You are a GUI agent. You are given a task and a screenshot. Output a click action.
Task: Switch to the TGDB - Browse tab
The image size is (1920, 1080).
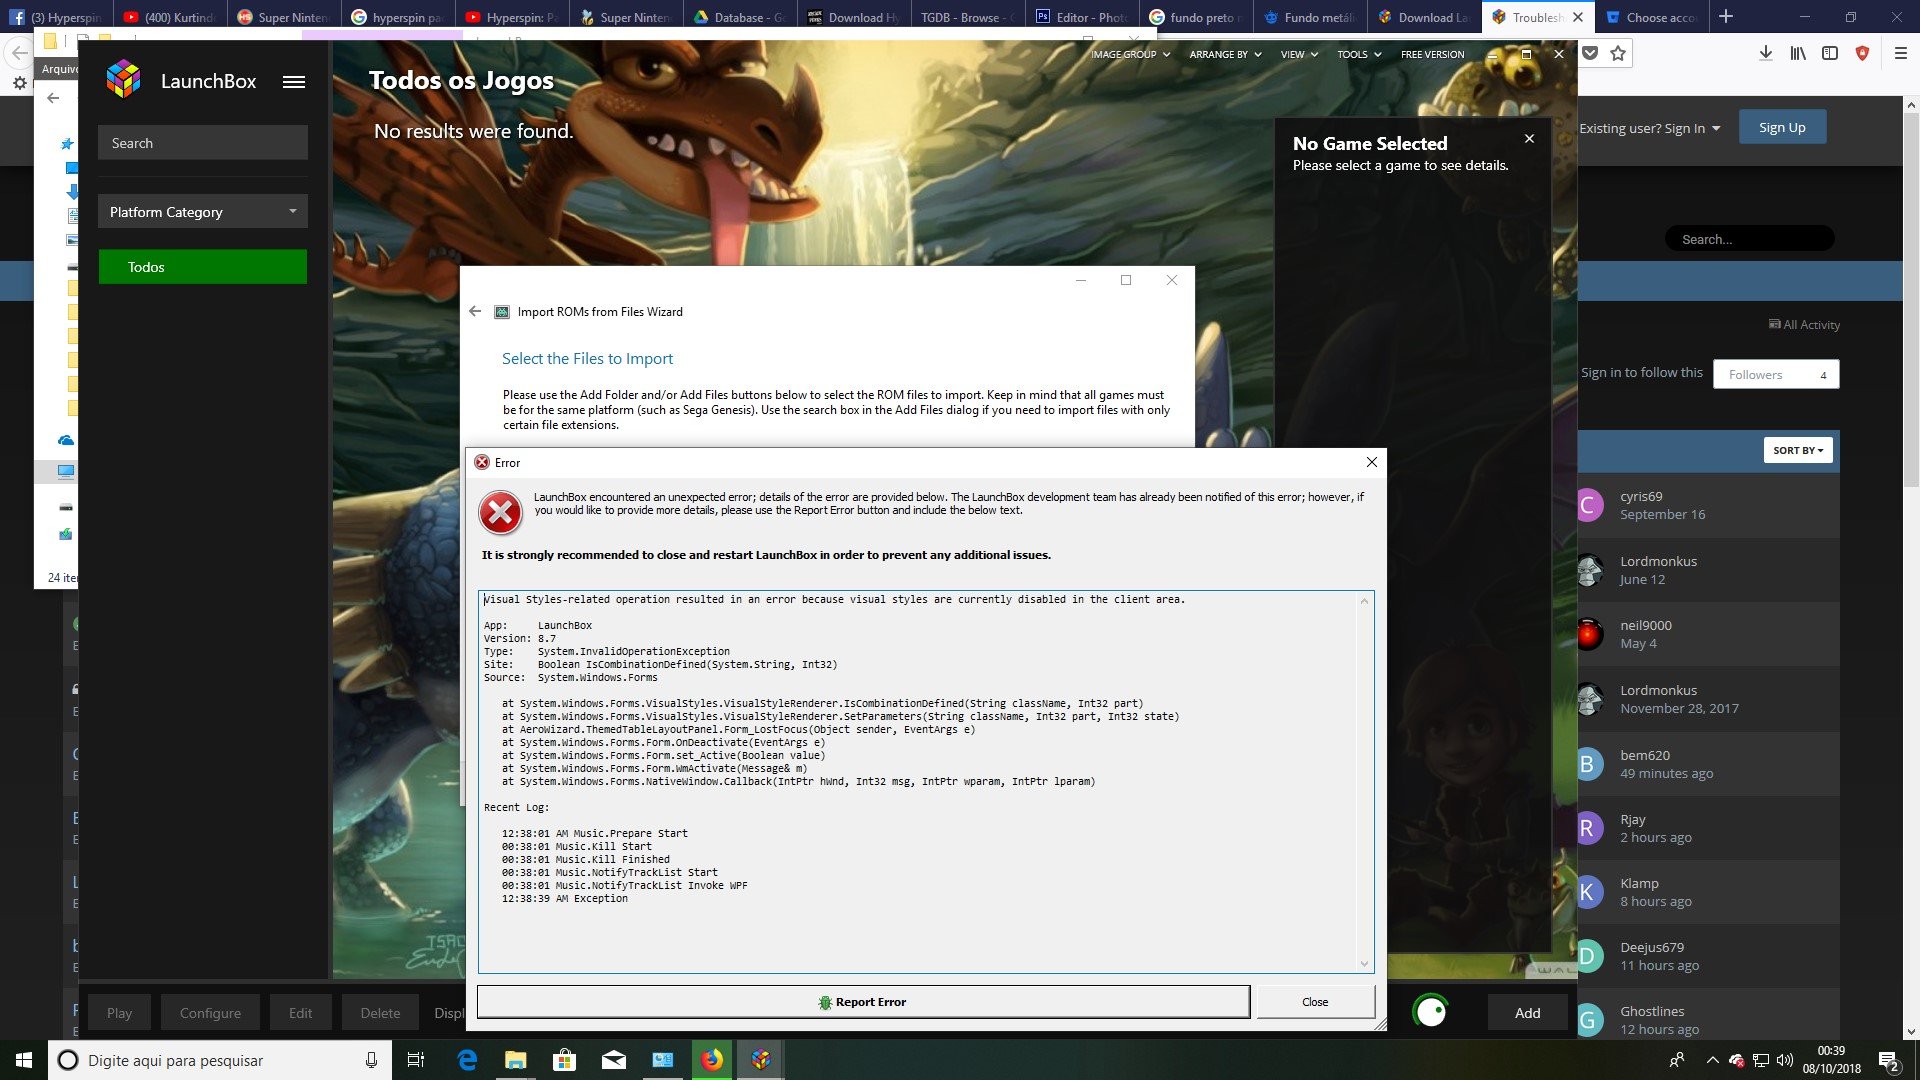coord(967,17)
